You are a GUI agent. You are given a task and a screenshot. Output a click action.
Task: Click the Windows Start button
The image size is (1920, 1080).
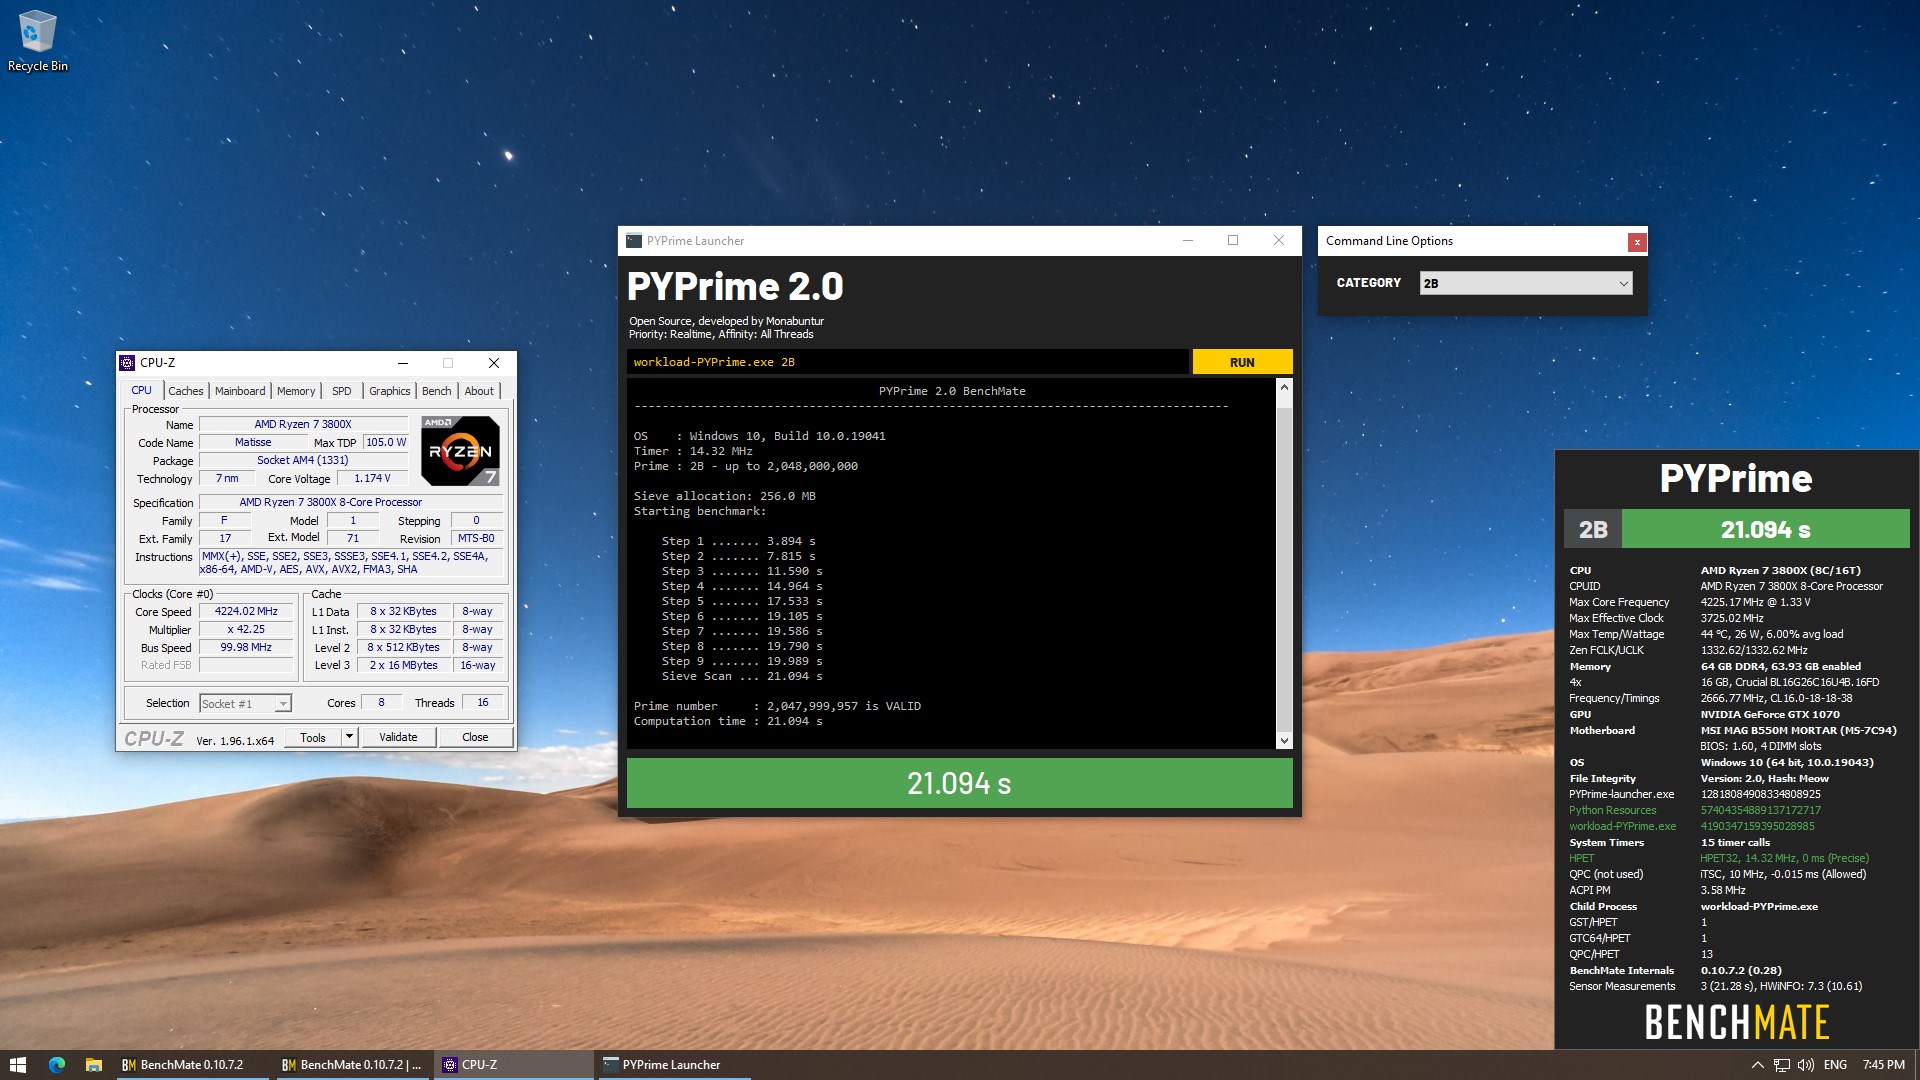[x=17, y=1065]
